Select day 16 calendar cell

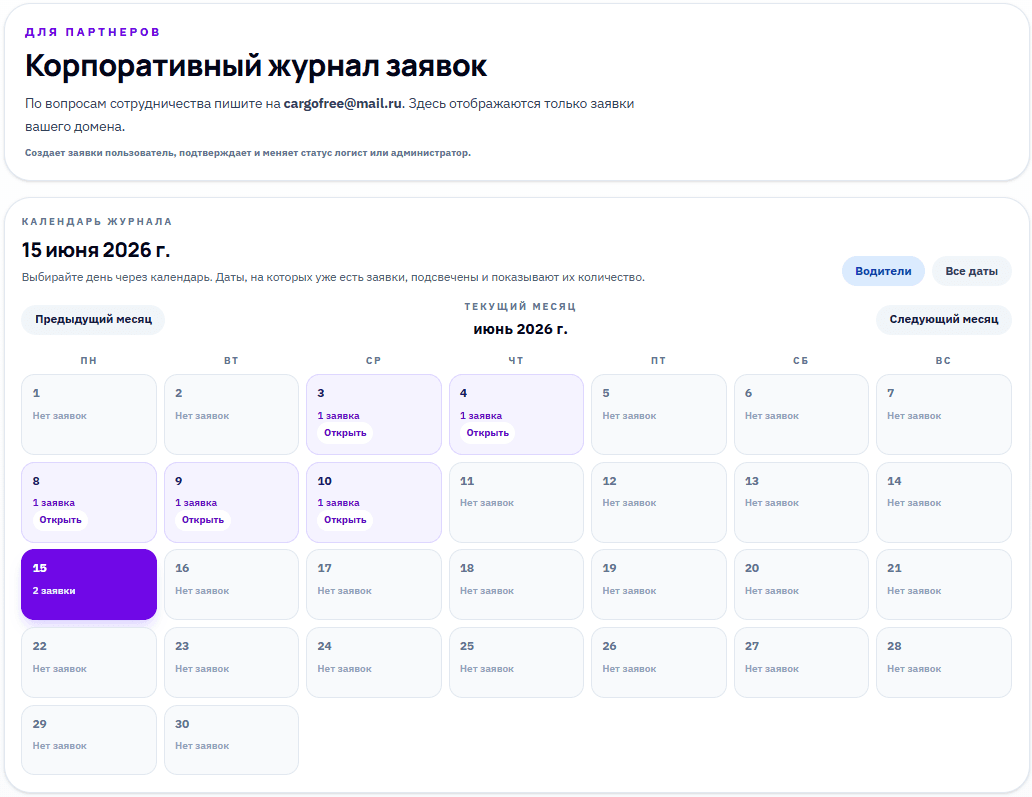[231, 584]
